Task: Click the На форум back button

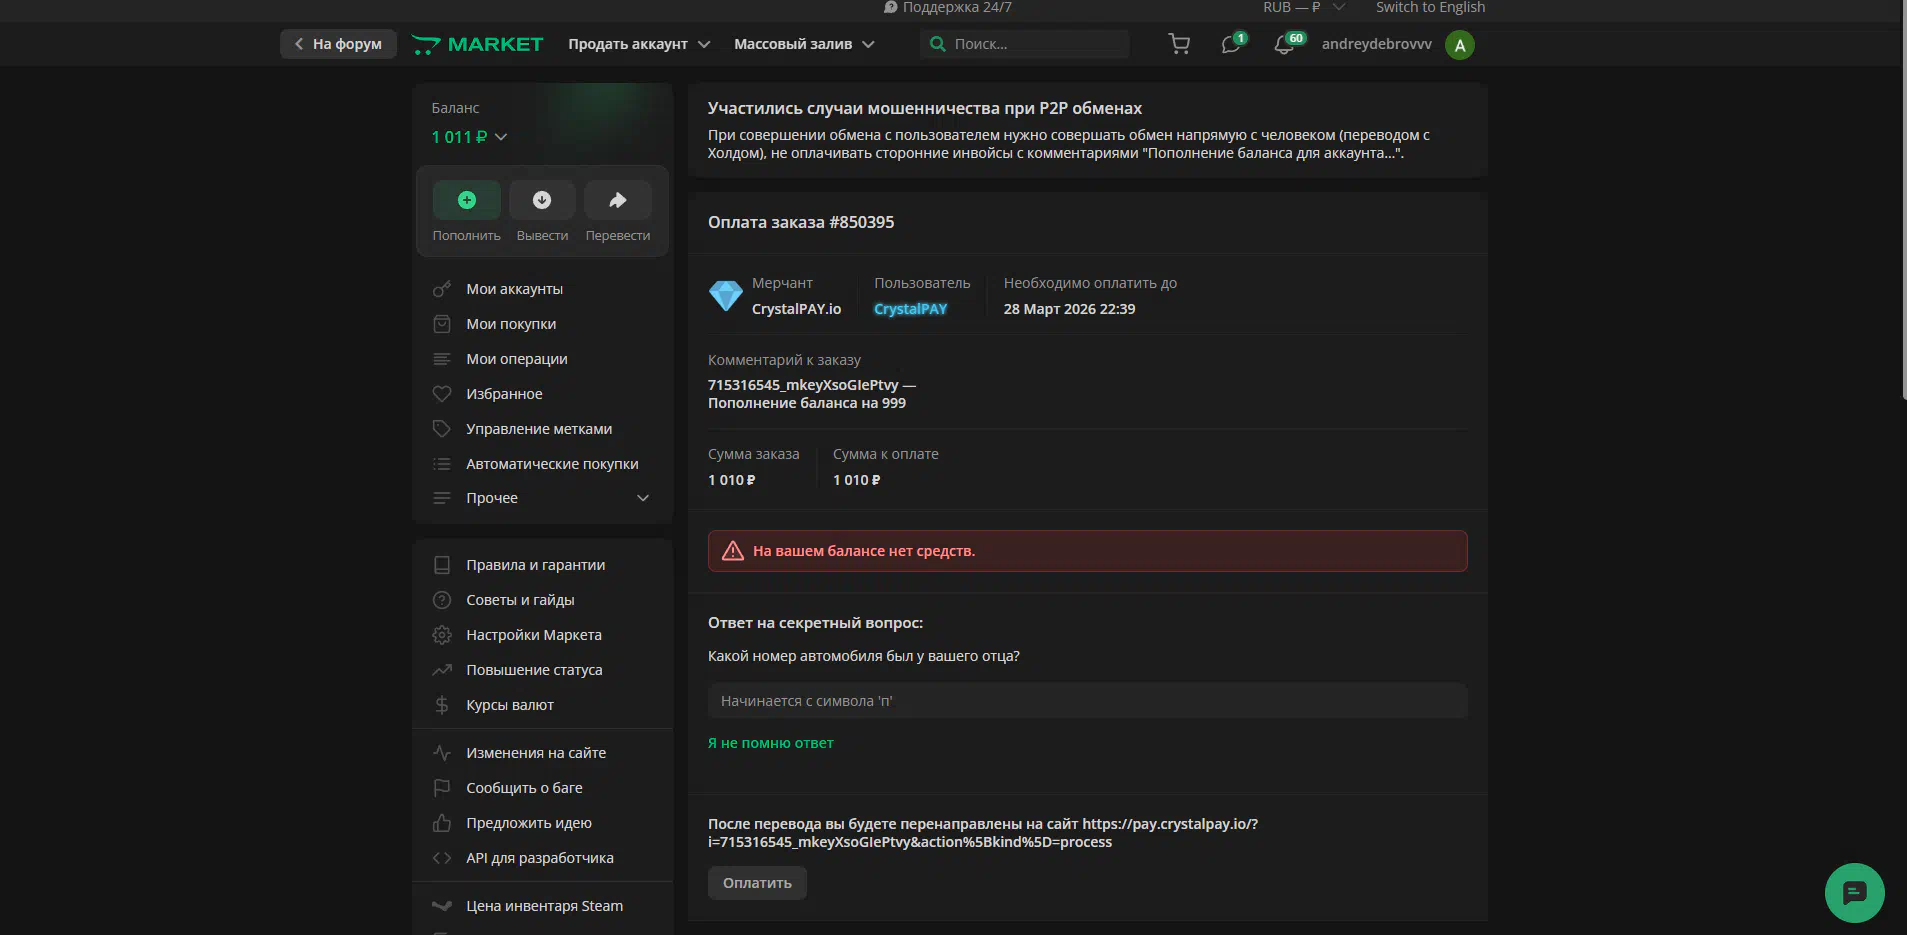Action: 338,44
